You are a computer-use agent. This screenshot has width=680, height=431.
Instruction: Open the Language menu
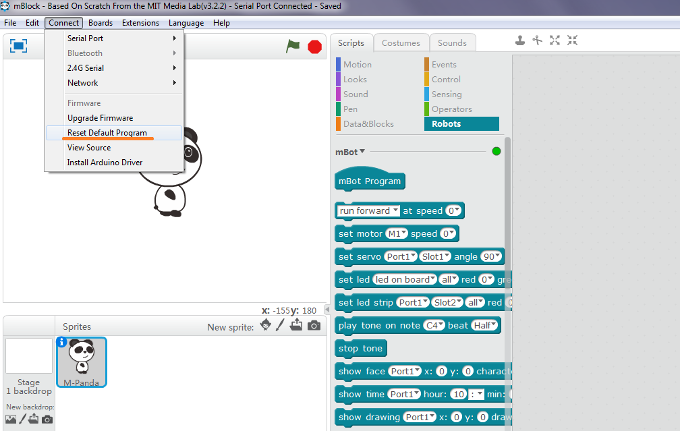tap(186, 23)
